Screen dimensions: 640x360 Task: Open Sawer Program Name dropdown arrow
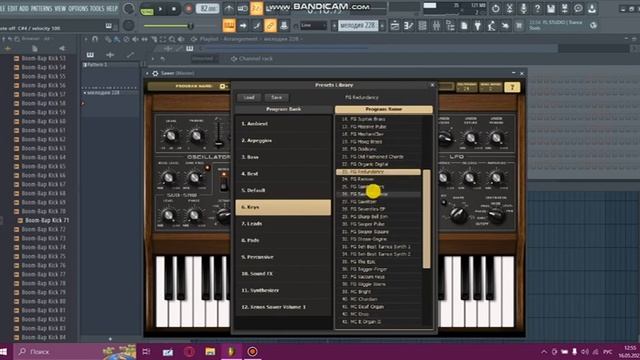coord(223,86)
